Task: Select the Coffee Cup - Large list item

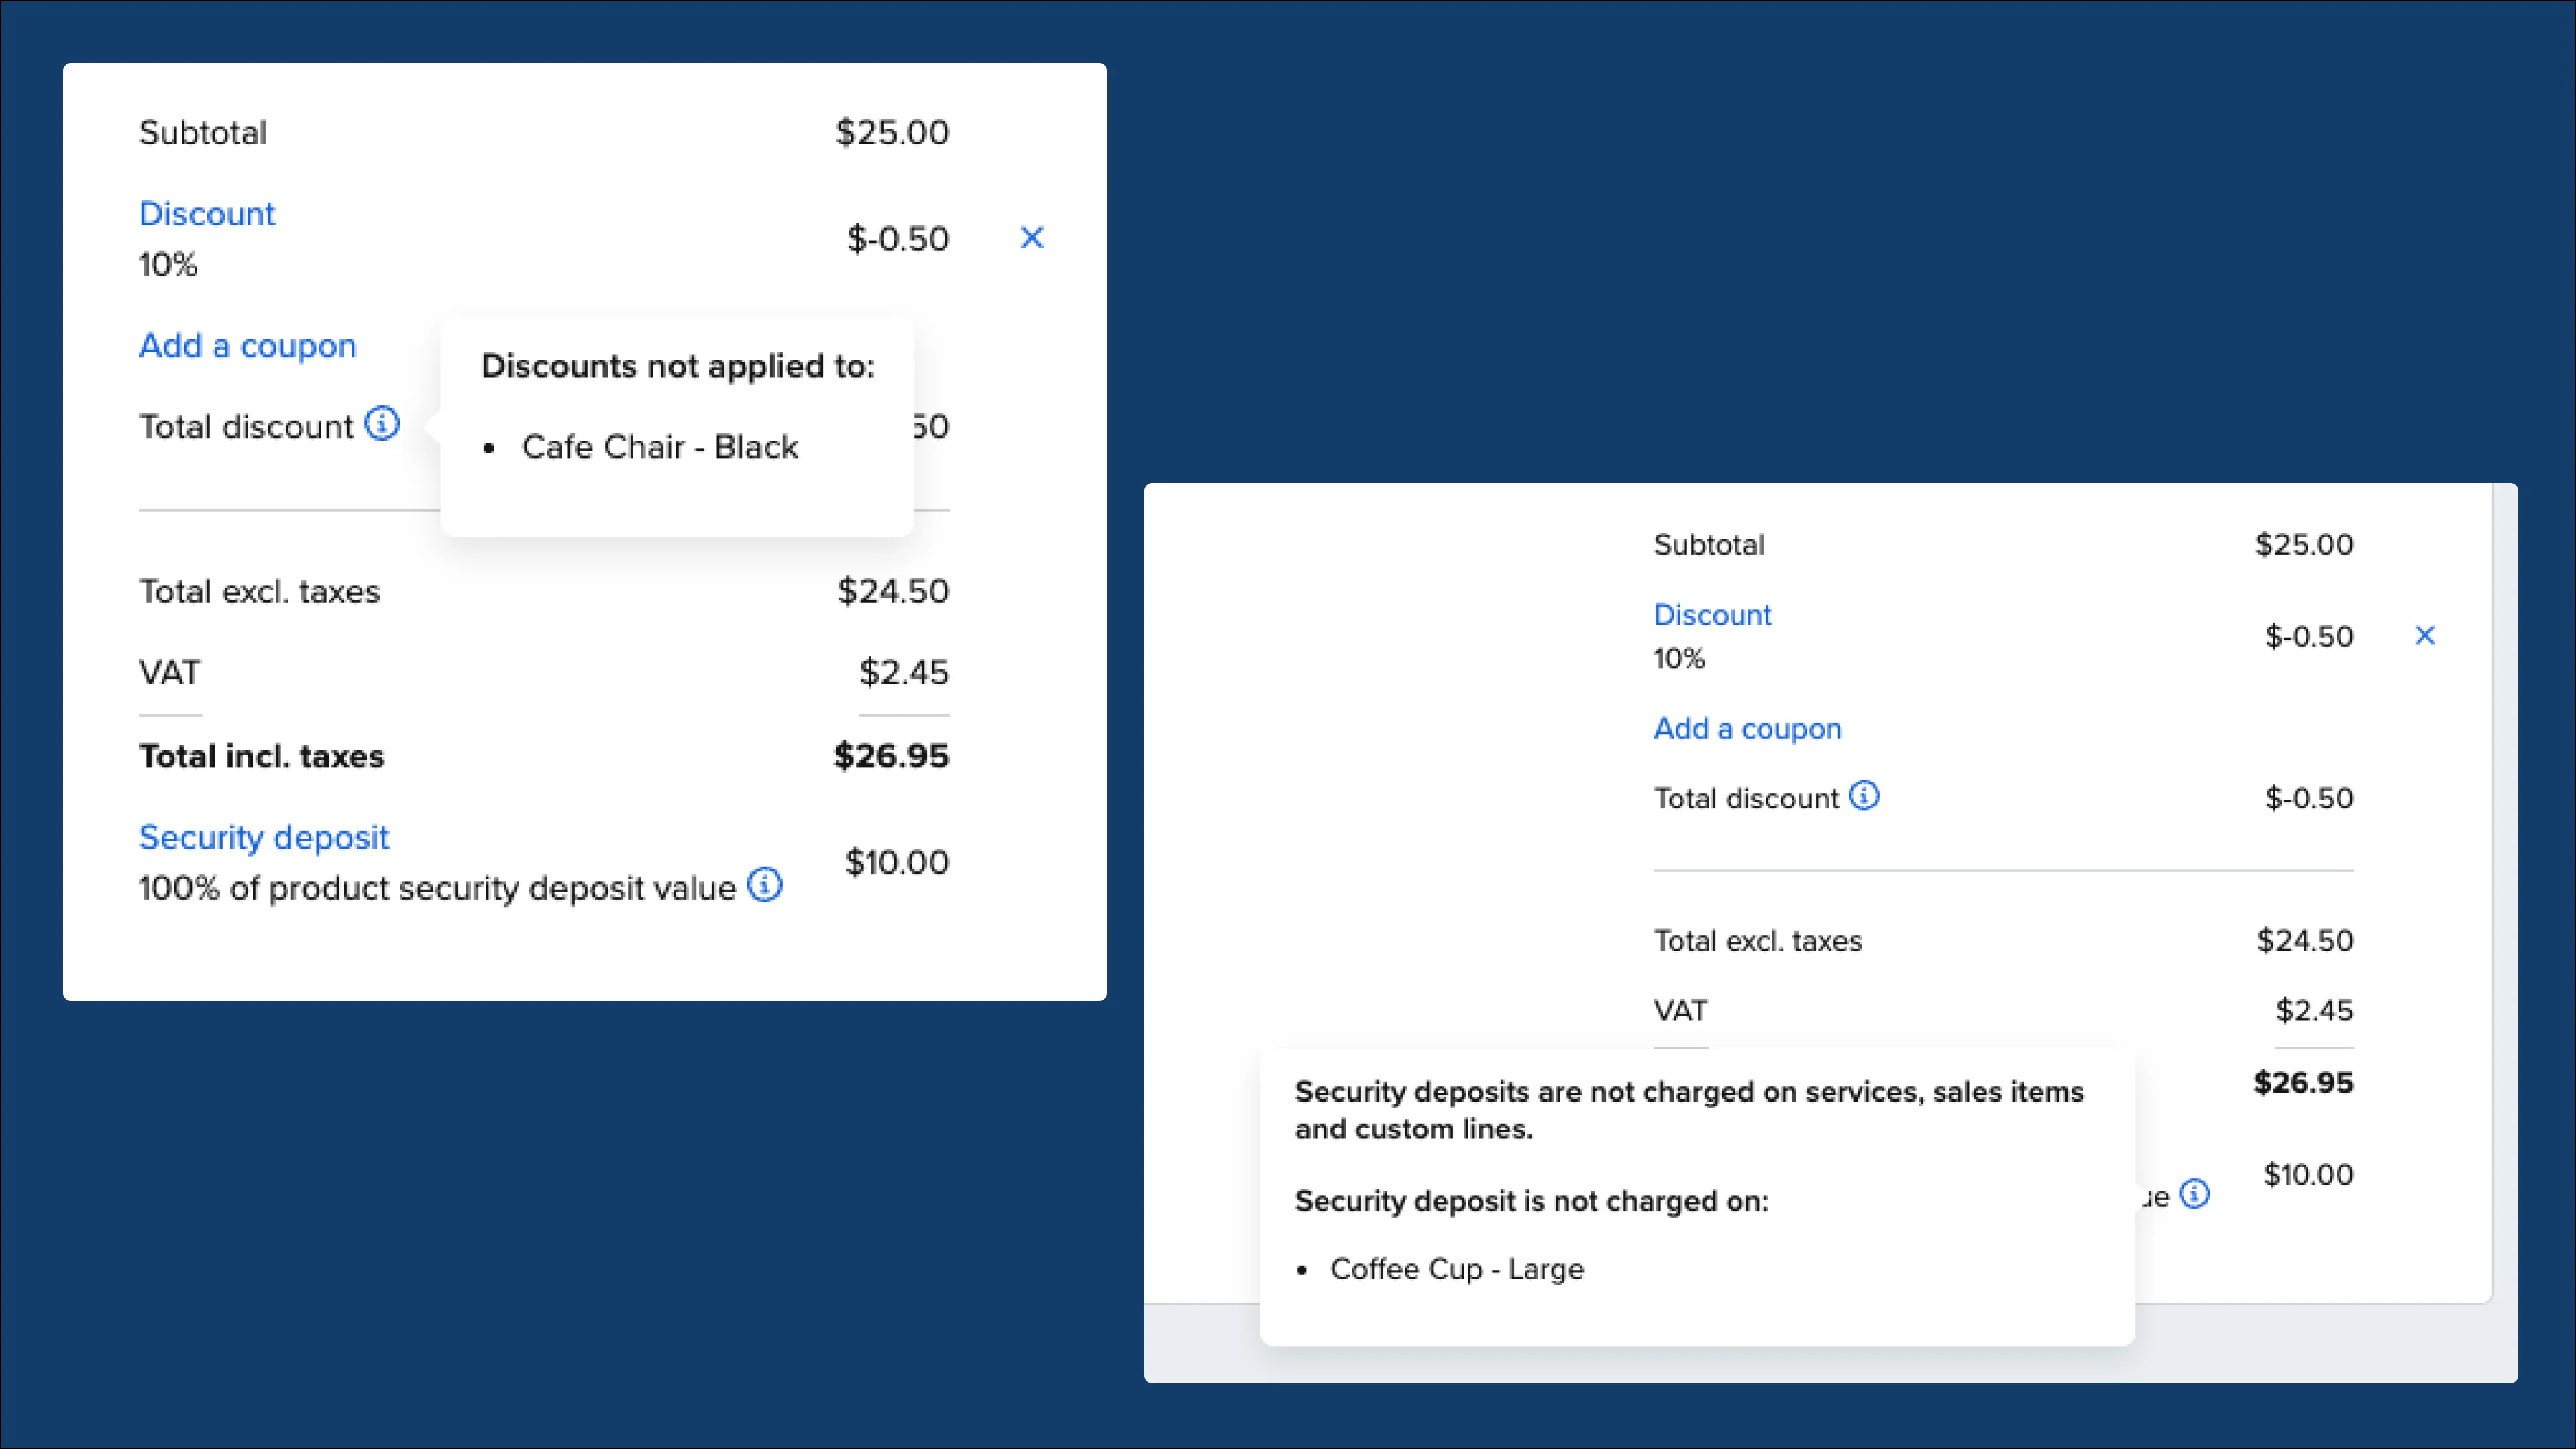Action: tap(1457, 1268)
